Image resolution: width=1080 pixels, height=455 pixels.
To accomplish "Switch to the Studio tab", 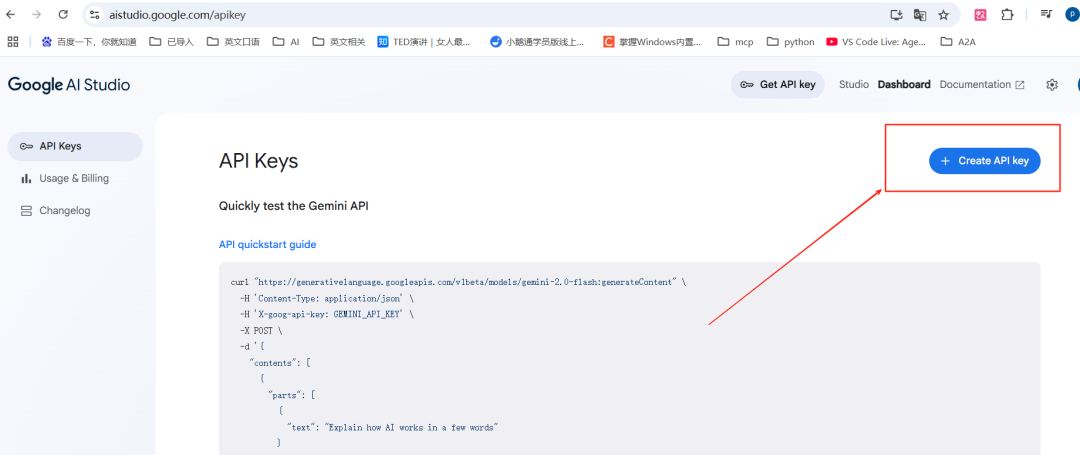I will coord(853,85).
